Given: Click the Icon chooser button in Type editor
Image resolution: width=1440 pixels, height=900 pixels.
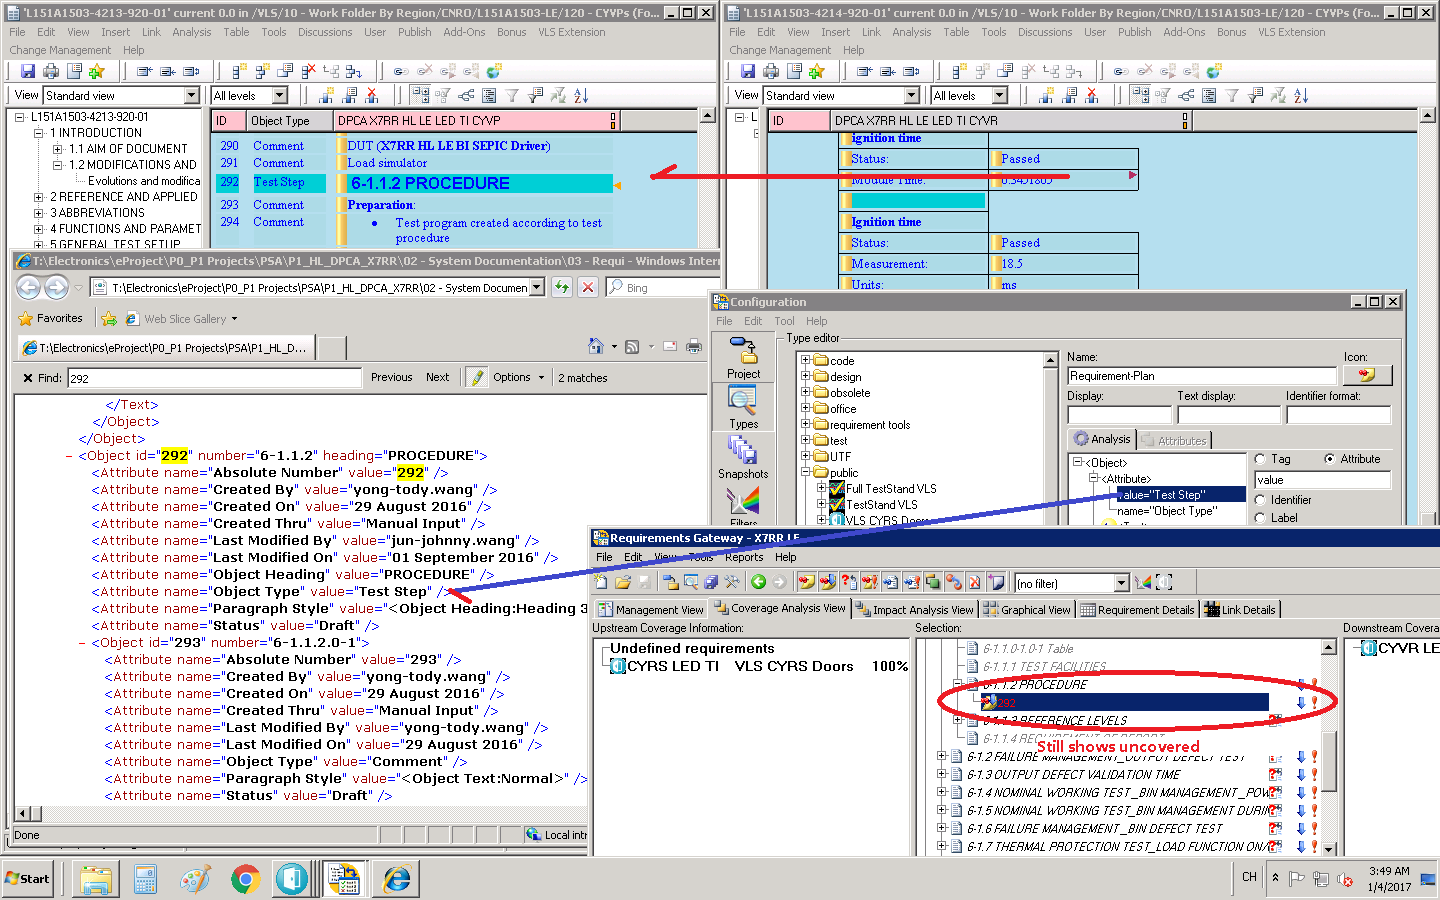Looking at the screenshot, I should coord(1367,375).
